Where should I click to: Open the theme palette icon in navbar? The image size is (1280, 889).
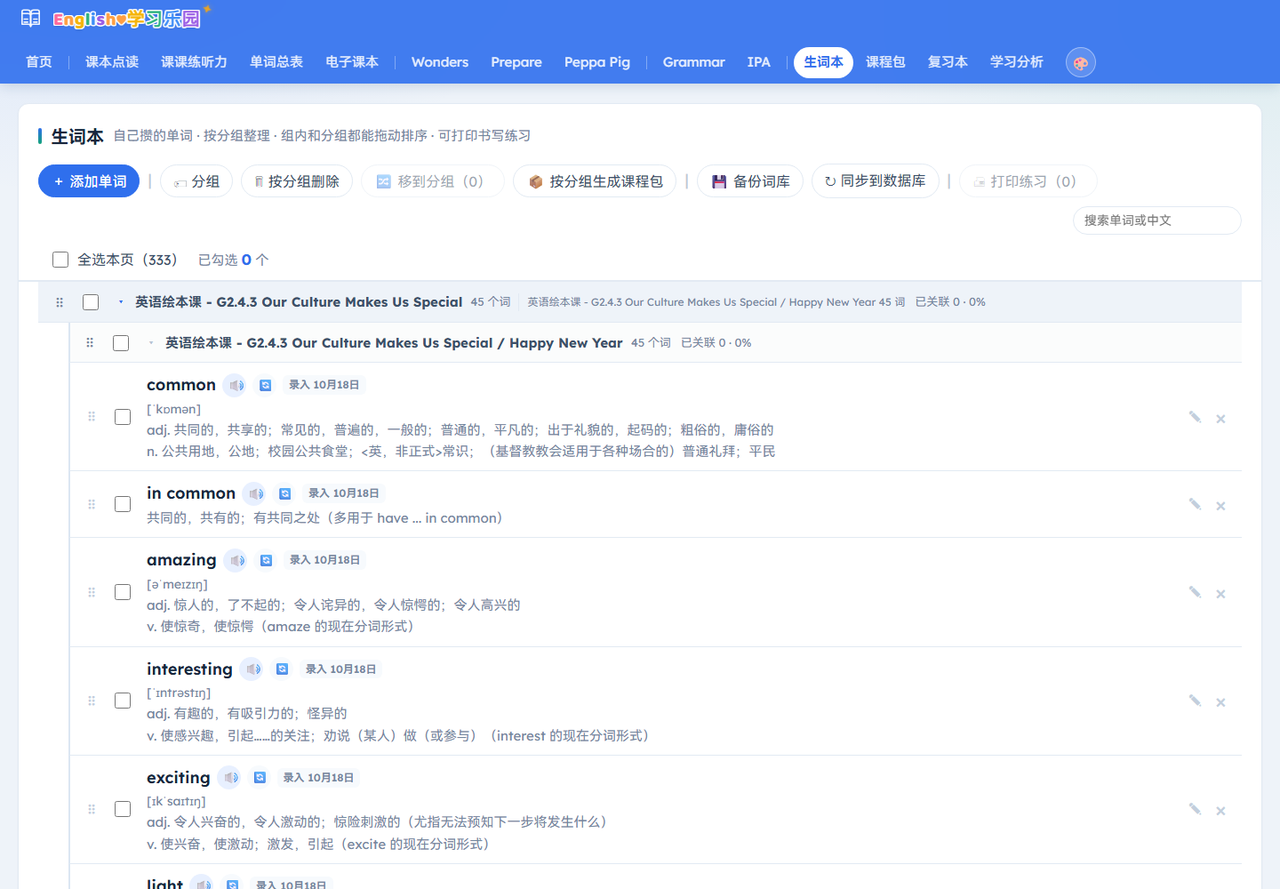pyautogui.click(x=1080, y=62)
